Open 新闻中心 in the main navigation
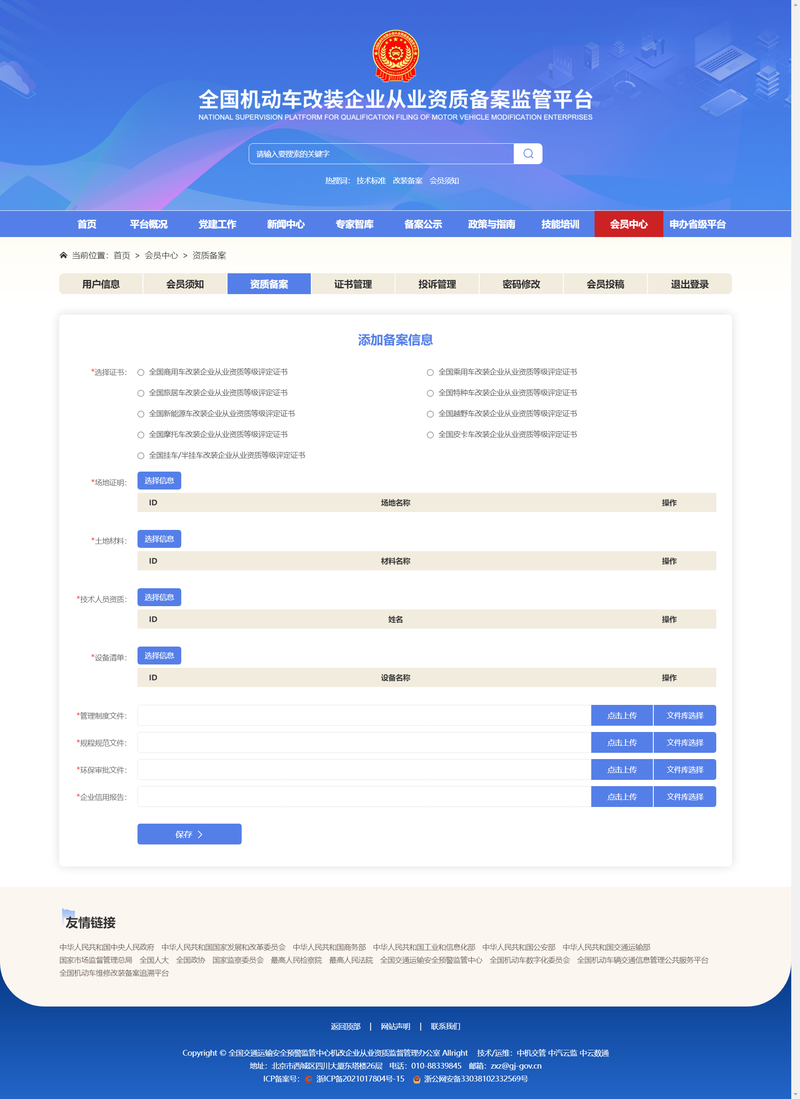The image size is (800, 1099). tap(286, 224)
